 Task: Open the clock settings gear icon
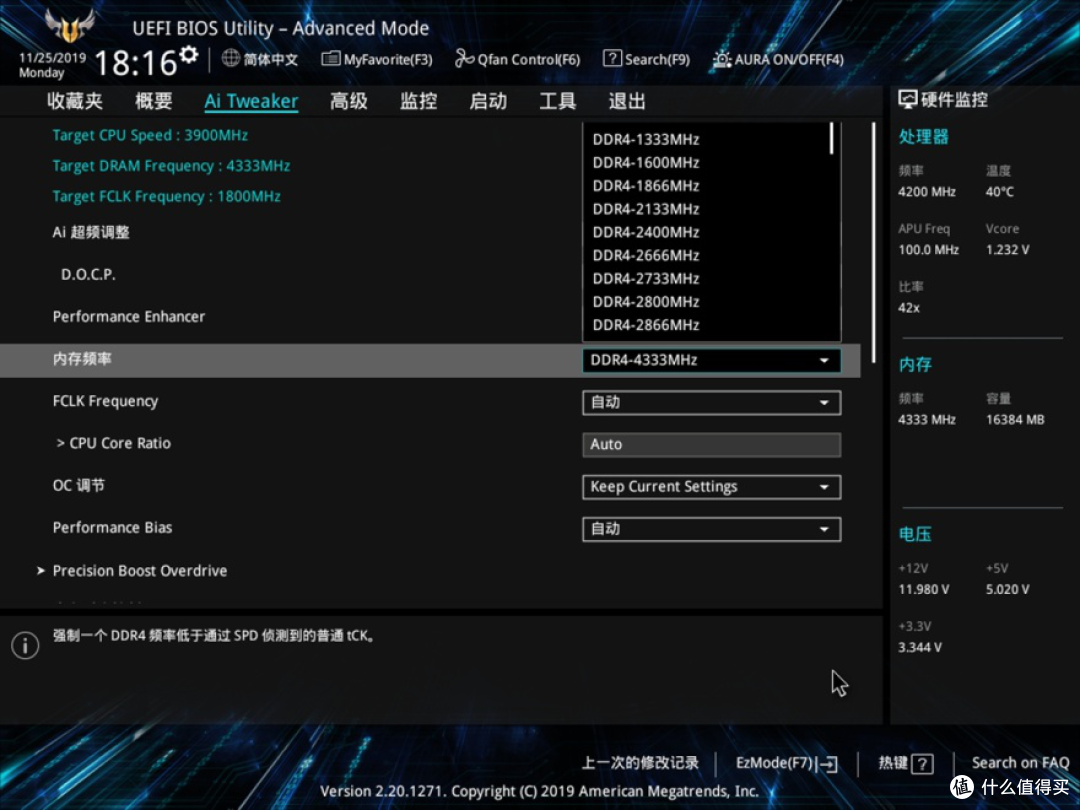click(x=189, y=54)
